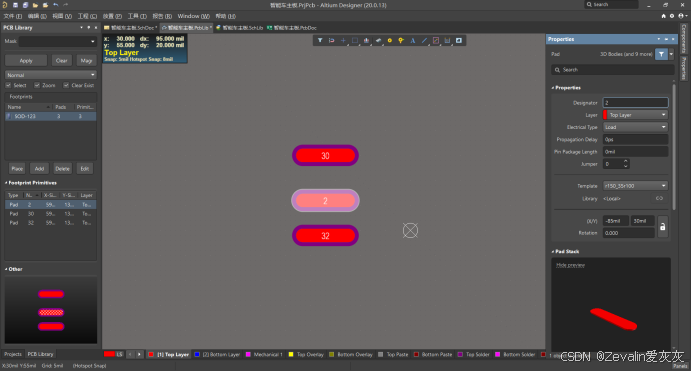The image size is (692, 371).
Task: Adjust the Jumper stepper arrows
Action: click(x=625, y=164)
